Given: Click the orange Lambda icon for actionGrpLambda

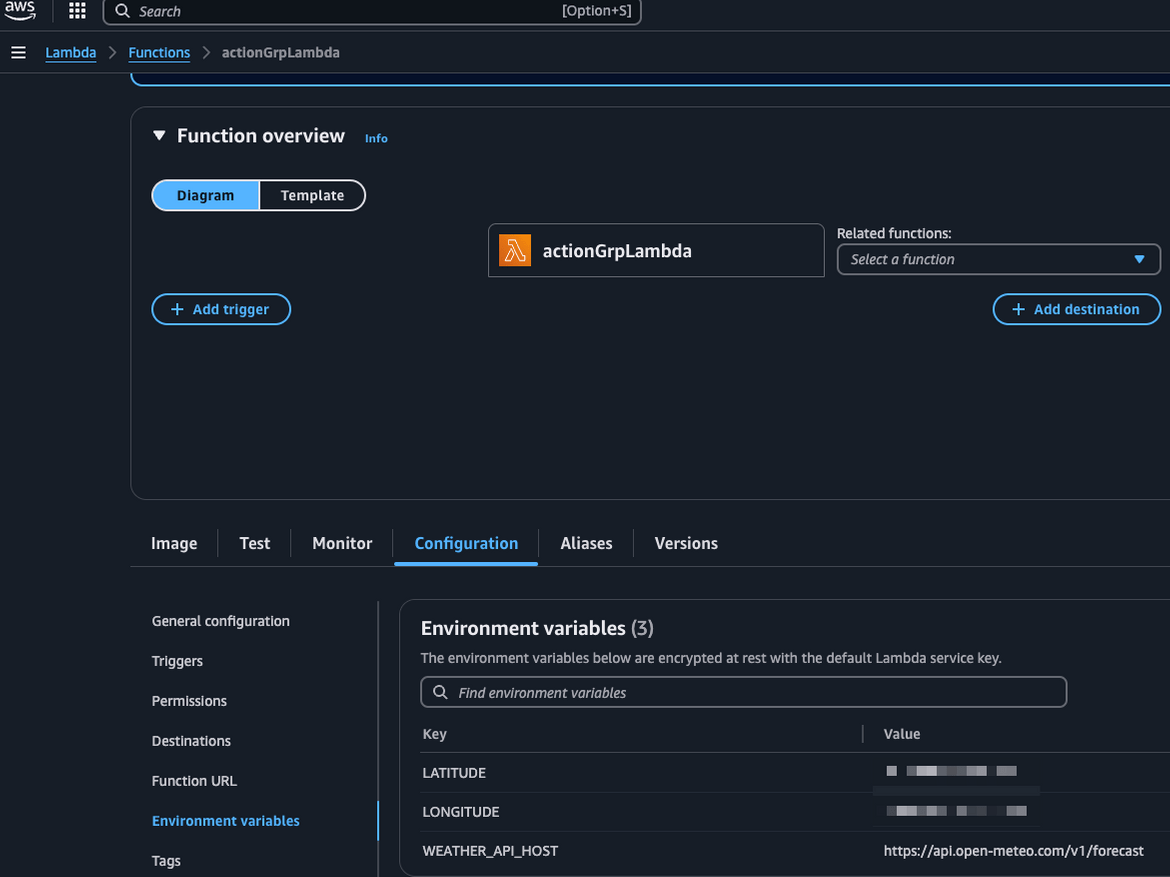Looking at the screenshot, I should tap(515, 251).
